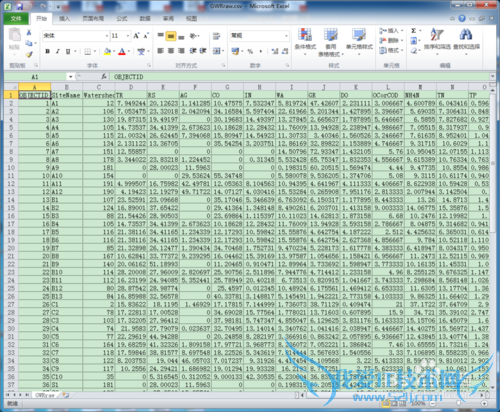Click the blue Help question mark icon
The width and height of the screenshot is (500, 412).
[462, 18]
